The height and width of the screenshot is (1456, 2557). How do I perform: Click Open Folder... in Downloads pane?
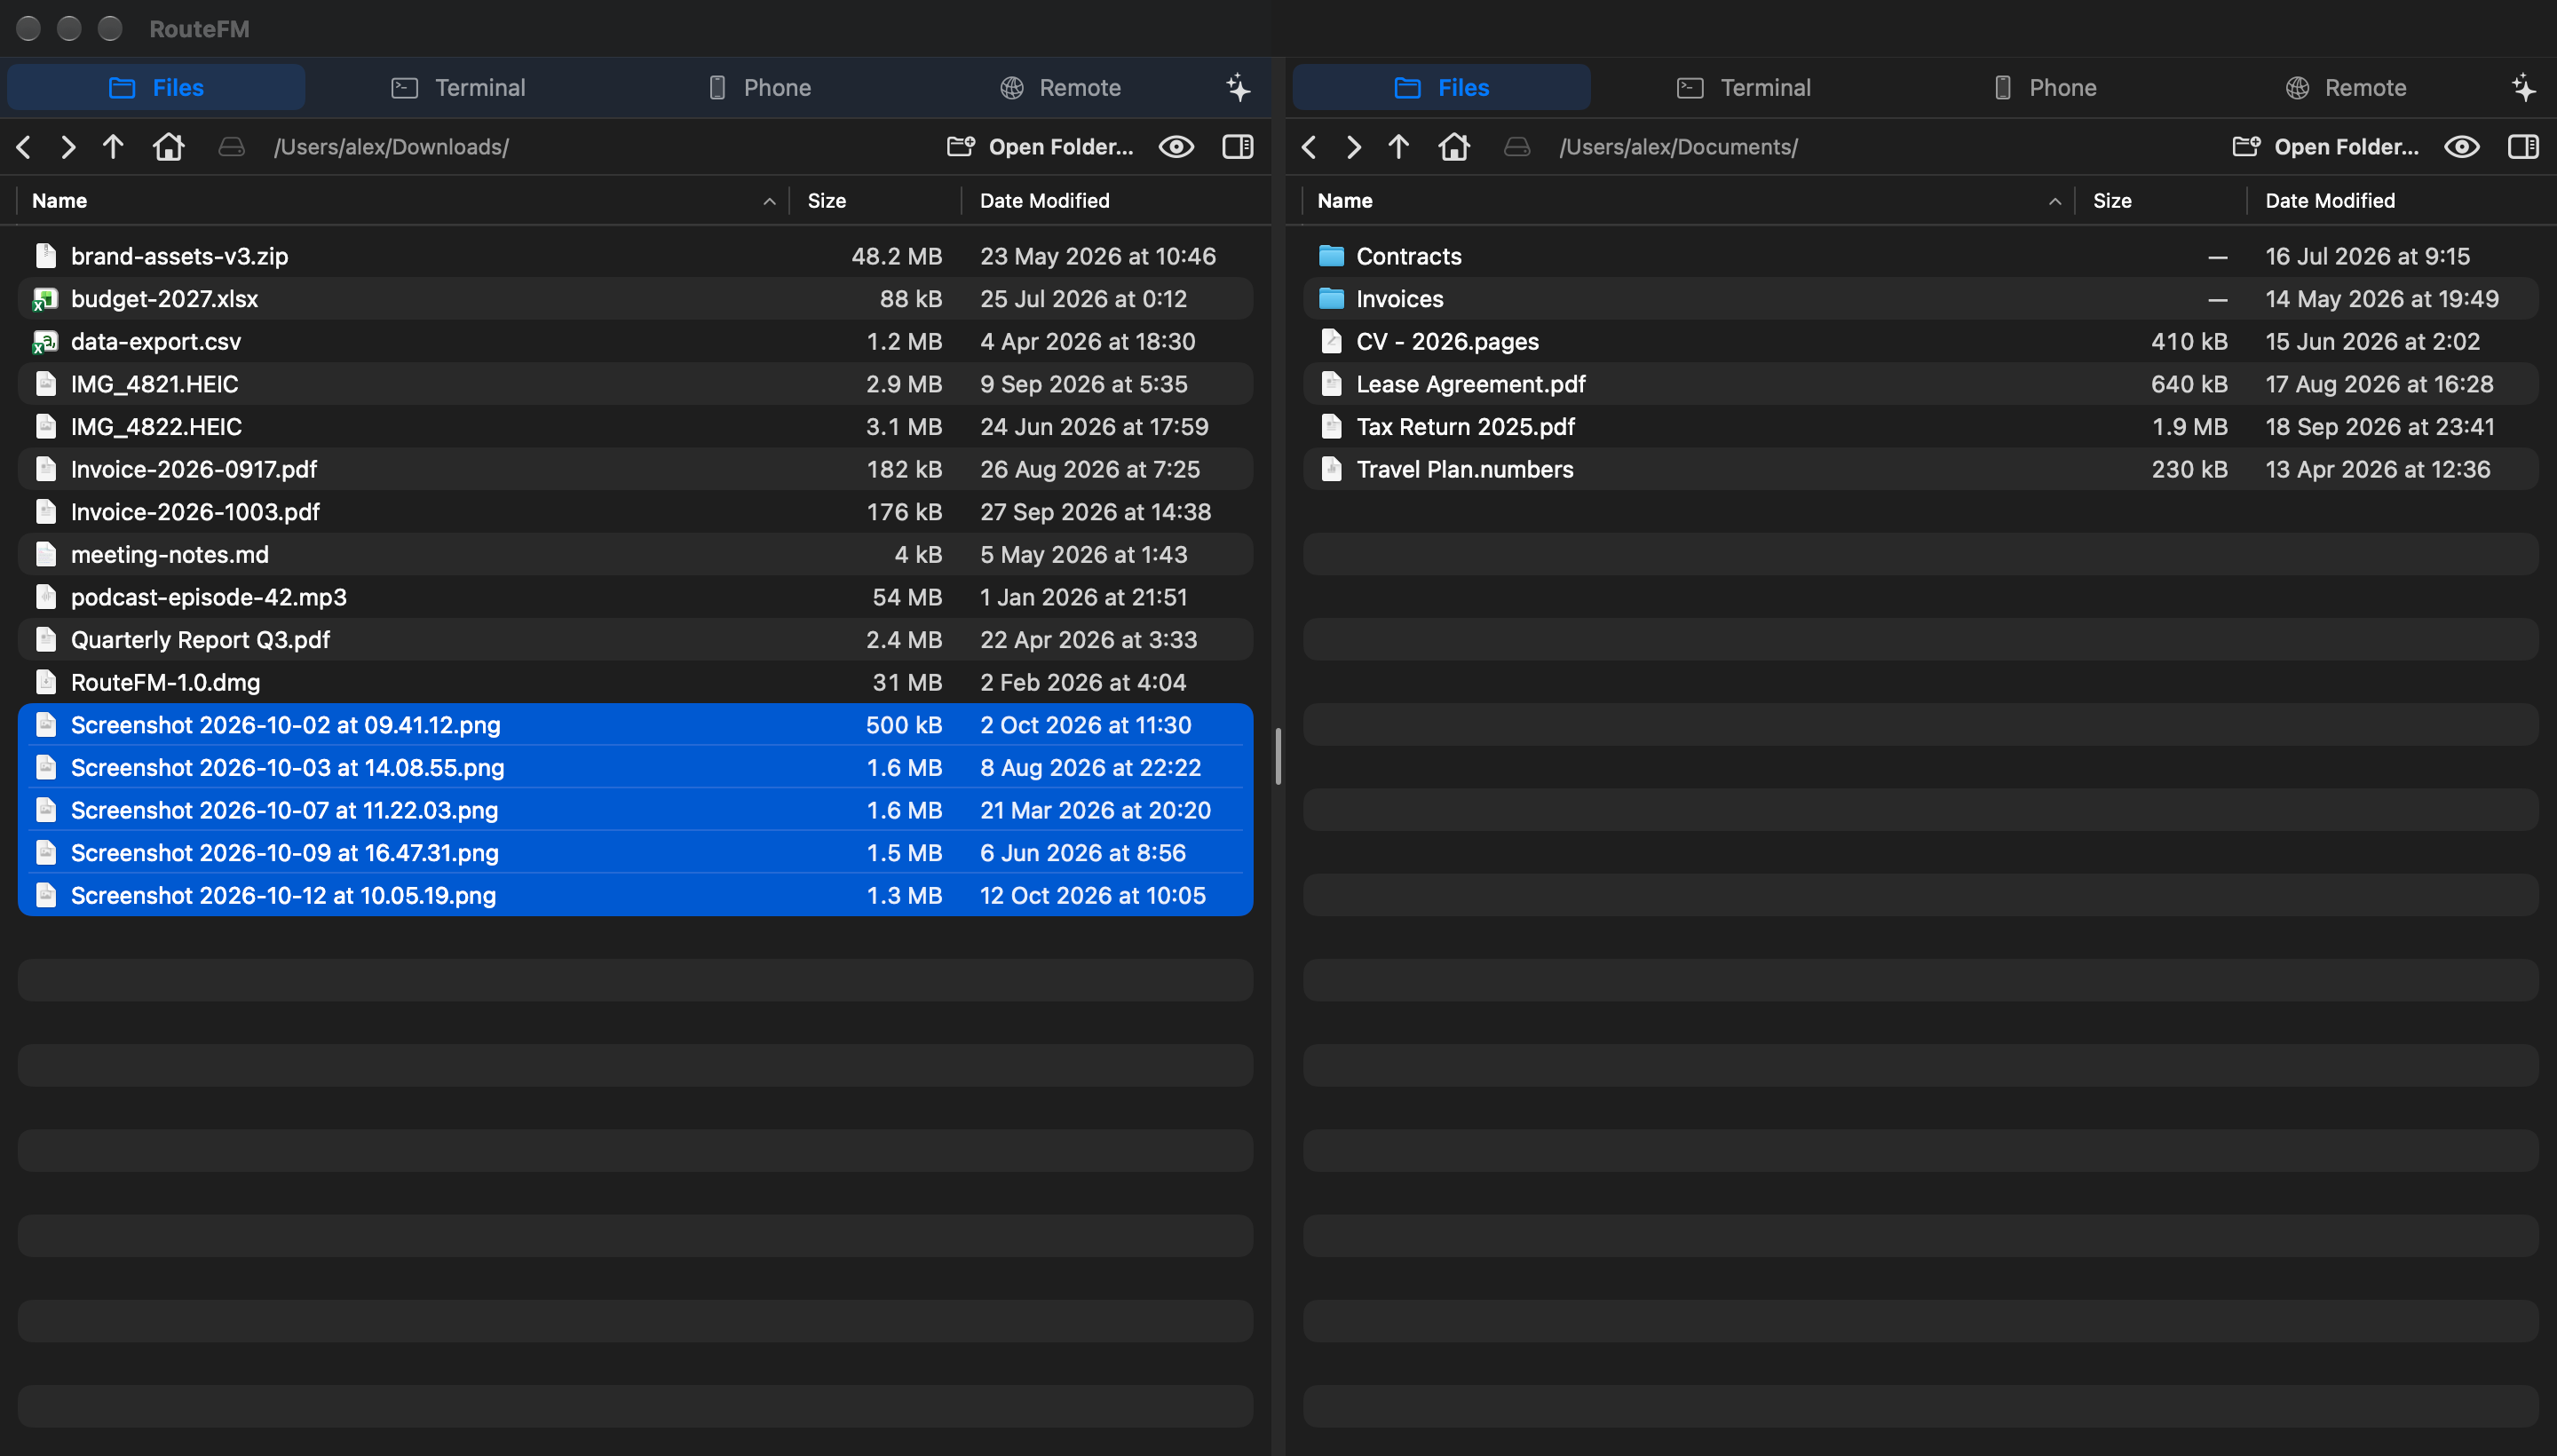click(x=1040, y=147)
